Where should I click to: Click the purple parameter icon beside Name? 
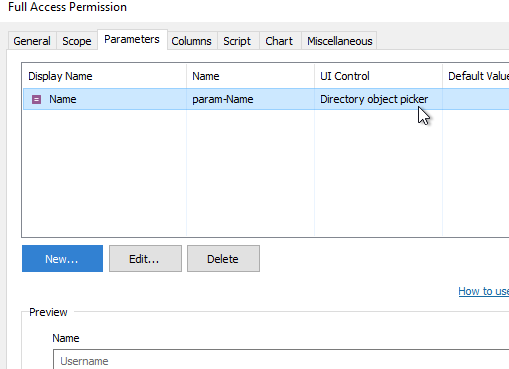tap(36, 99)
